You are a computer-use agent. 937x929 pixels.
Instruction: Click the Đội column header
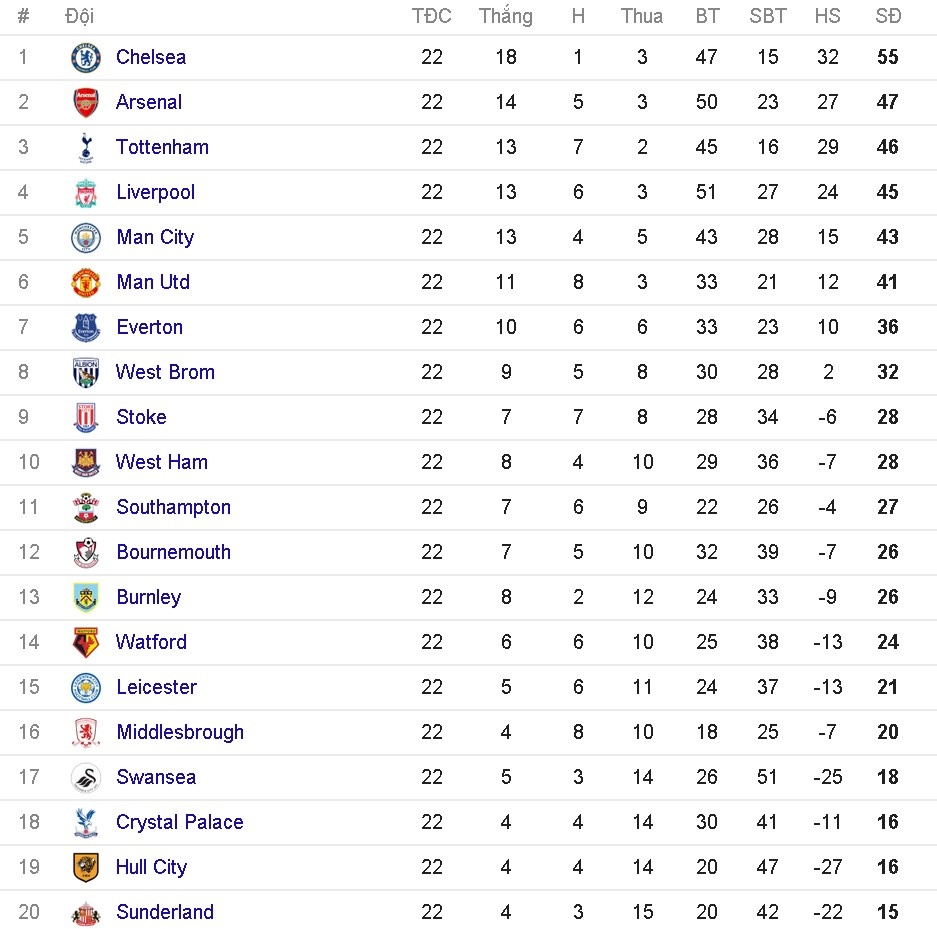coord(80,16)
